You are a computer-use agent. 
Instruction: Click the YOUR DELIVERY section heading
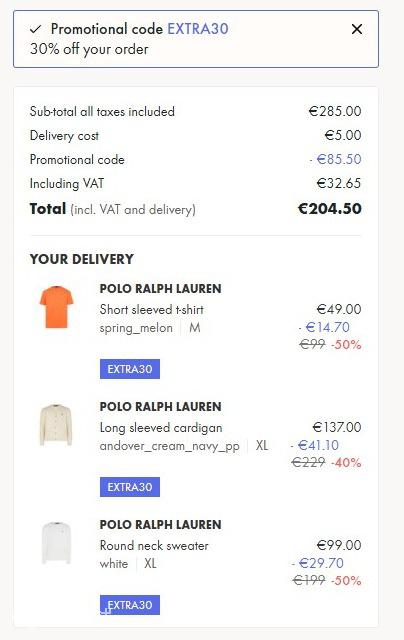pos(82,259)
